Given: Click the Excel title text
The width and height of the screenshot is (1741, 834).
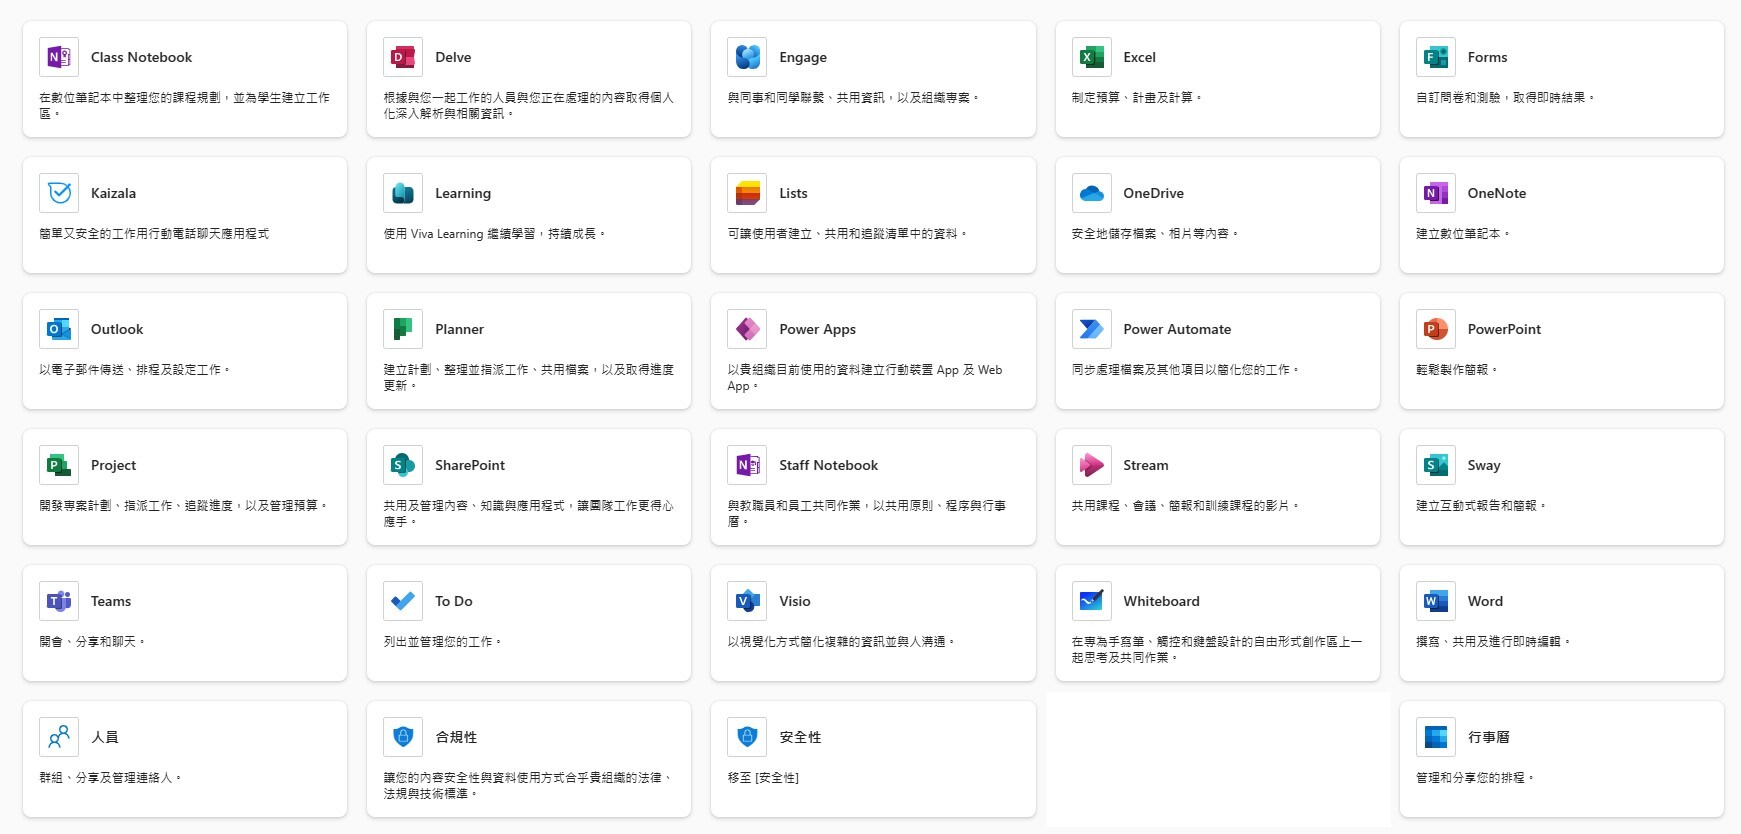Looking at the screenshot, I should tap(1139, 57).
